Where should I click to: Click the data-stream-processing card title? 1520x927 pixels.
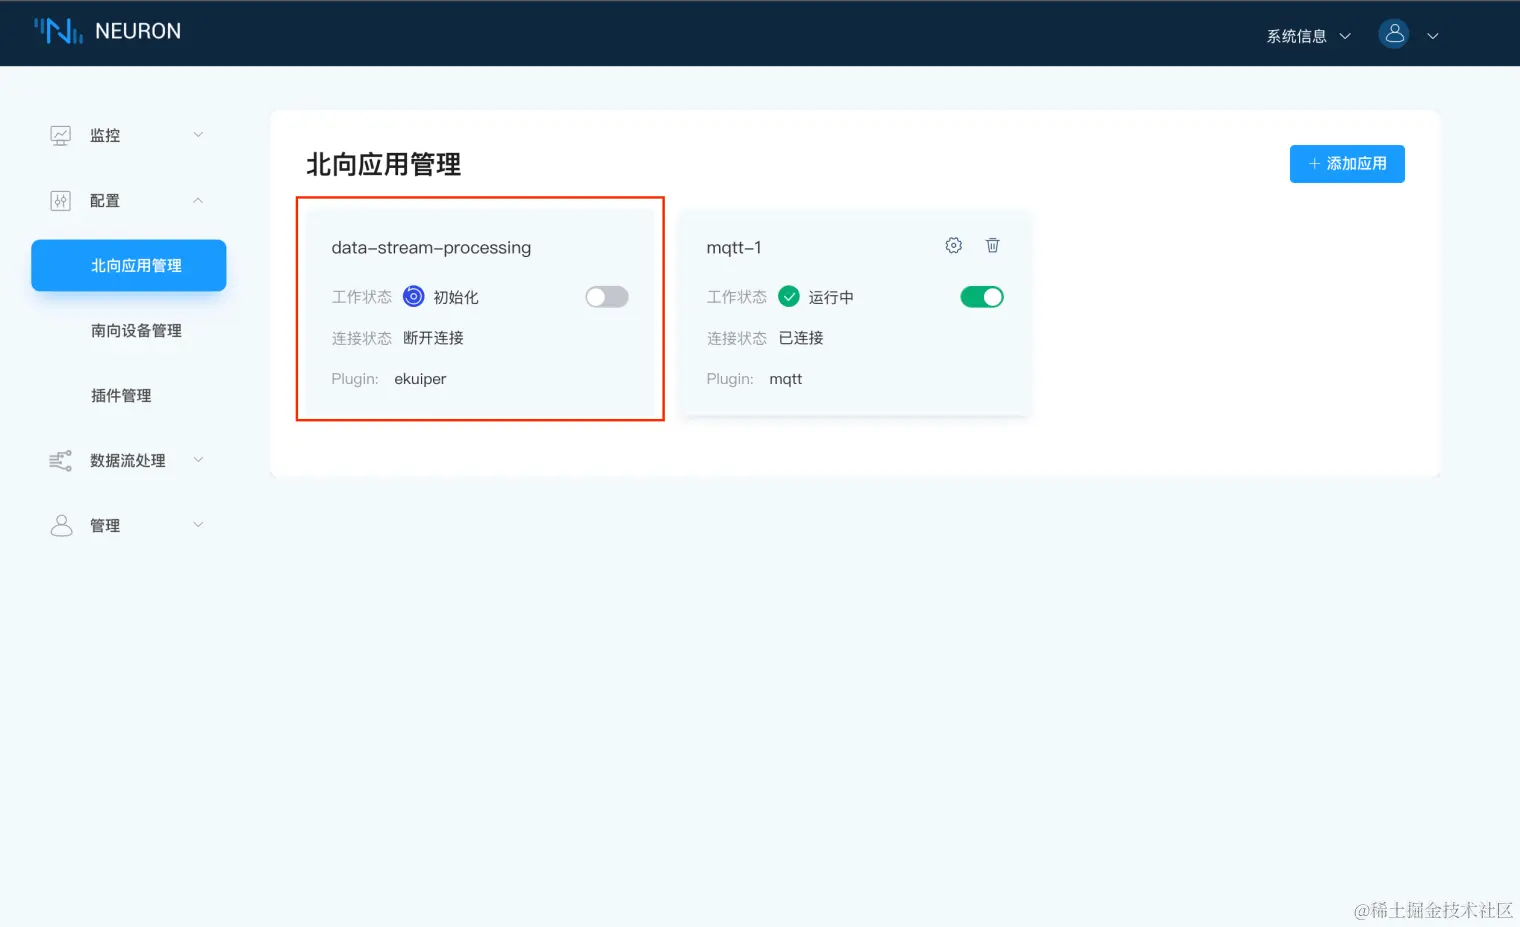[431, 247]
